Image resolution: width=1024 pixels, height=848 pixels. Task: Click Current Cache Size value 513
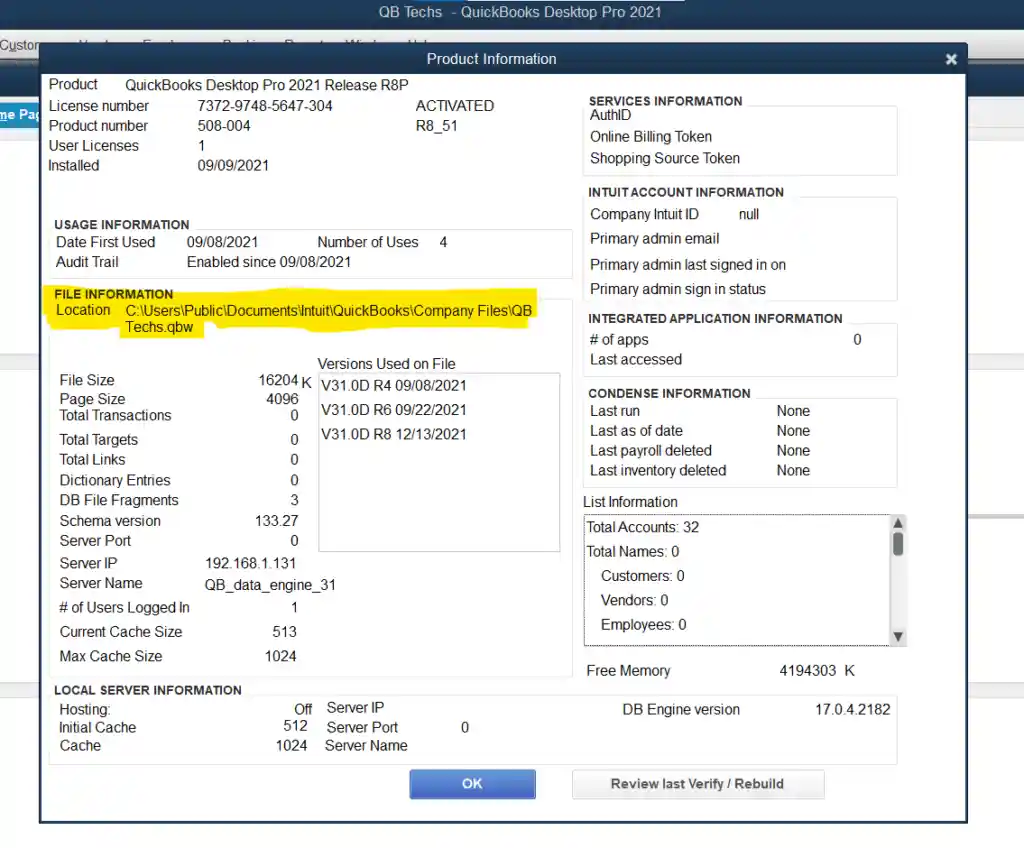pos(284,632)
